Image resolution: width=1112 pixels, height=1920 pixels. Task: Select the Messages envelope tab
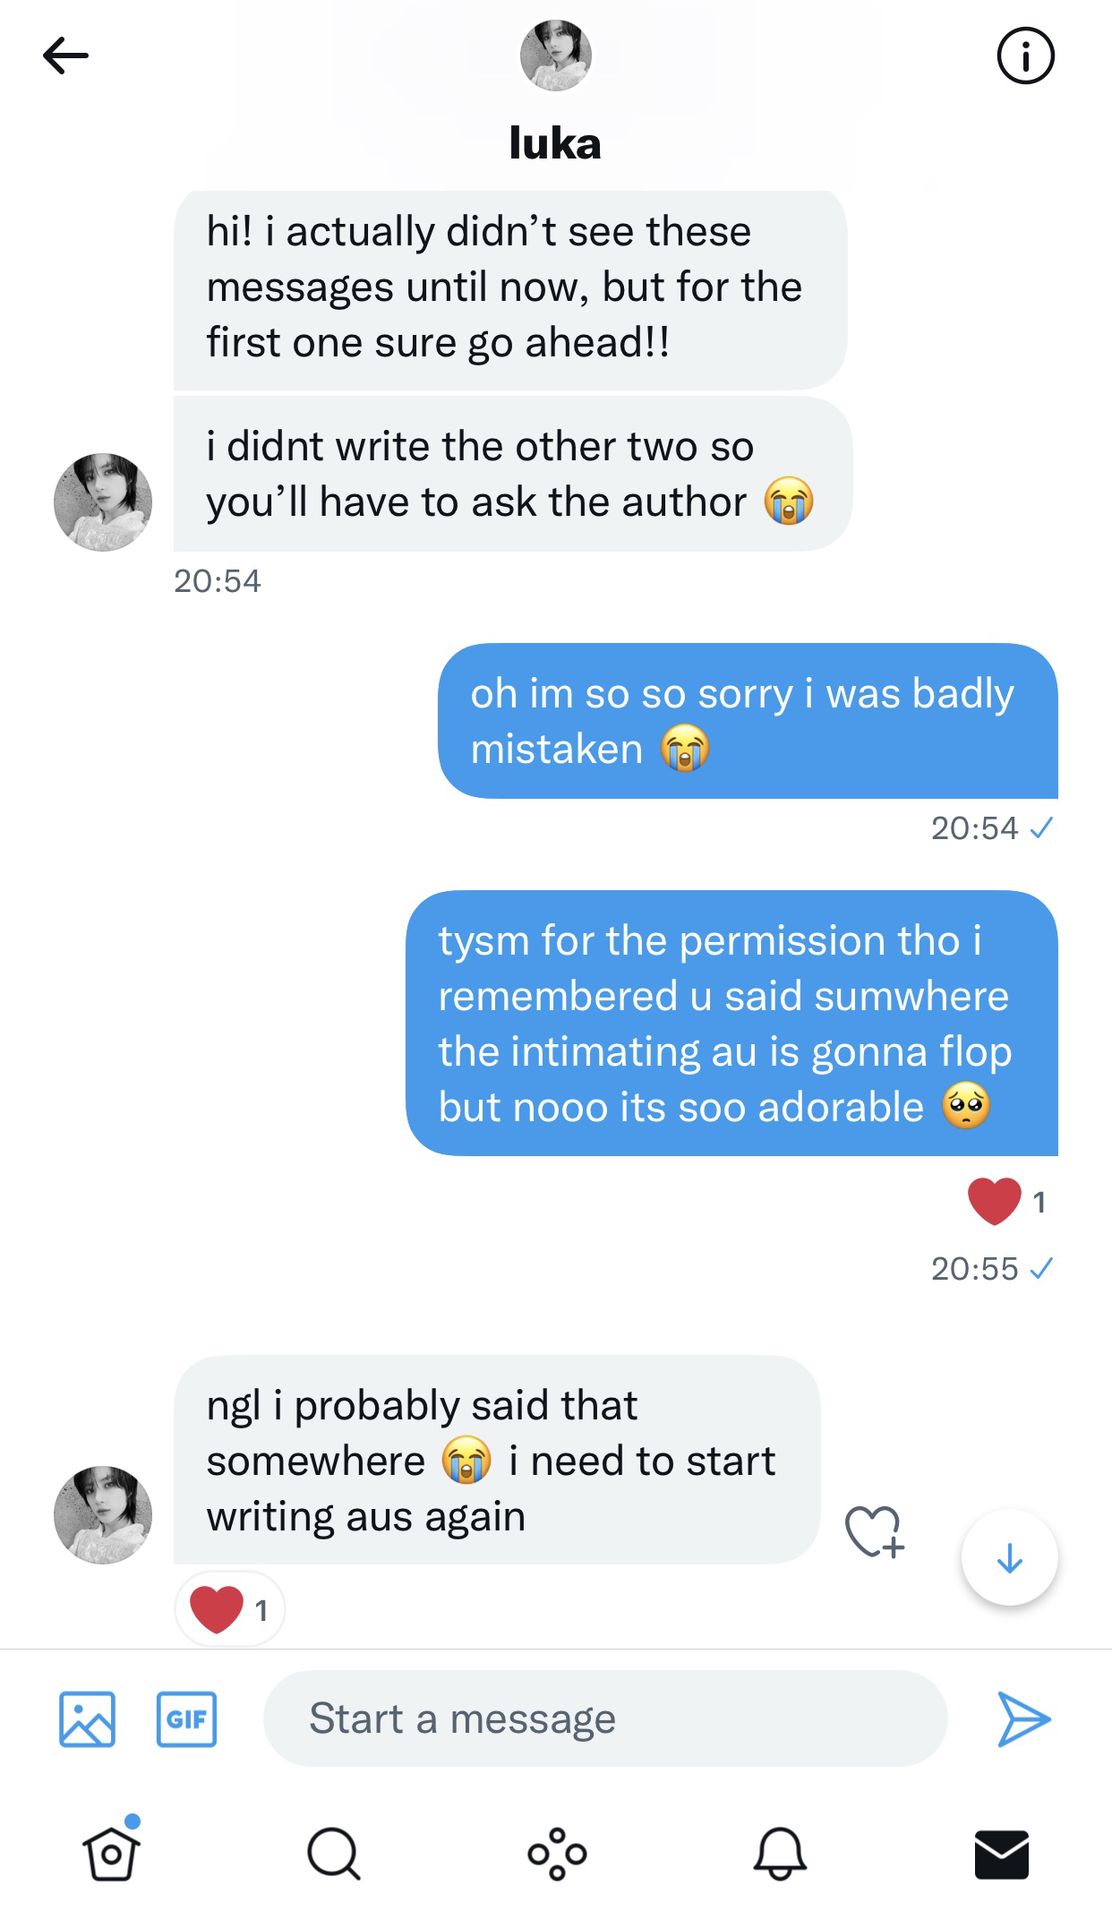pos(1002,1854)
